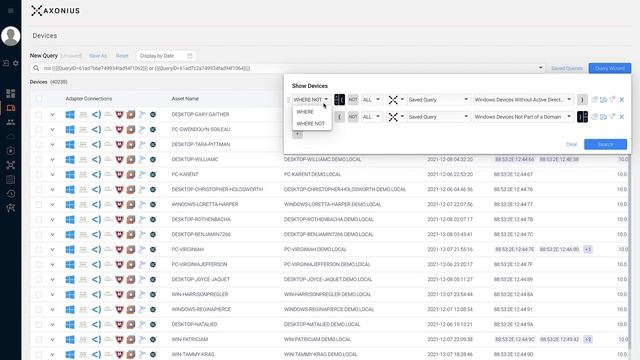Viewport: 640px width, 360px height.
Task: Click the Windows adapter icon for DESKTOP-GARY-GAITHER
Action: click(x=70, y=114)
